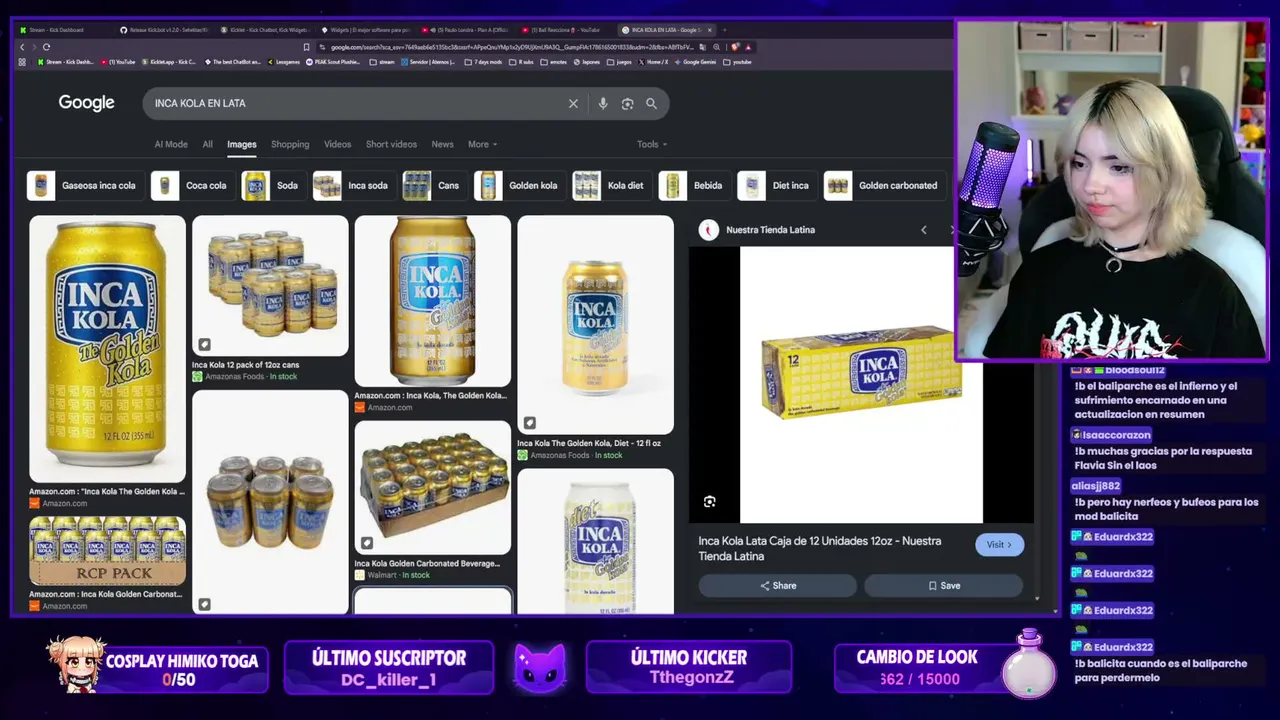Filter by Diet inca chip
Screen dimensions: 1280x720
click(777, 186)
